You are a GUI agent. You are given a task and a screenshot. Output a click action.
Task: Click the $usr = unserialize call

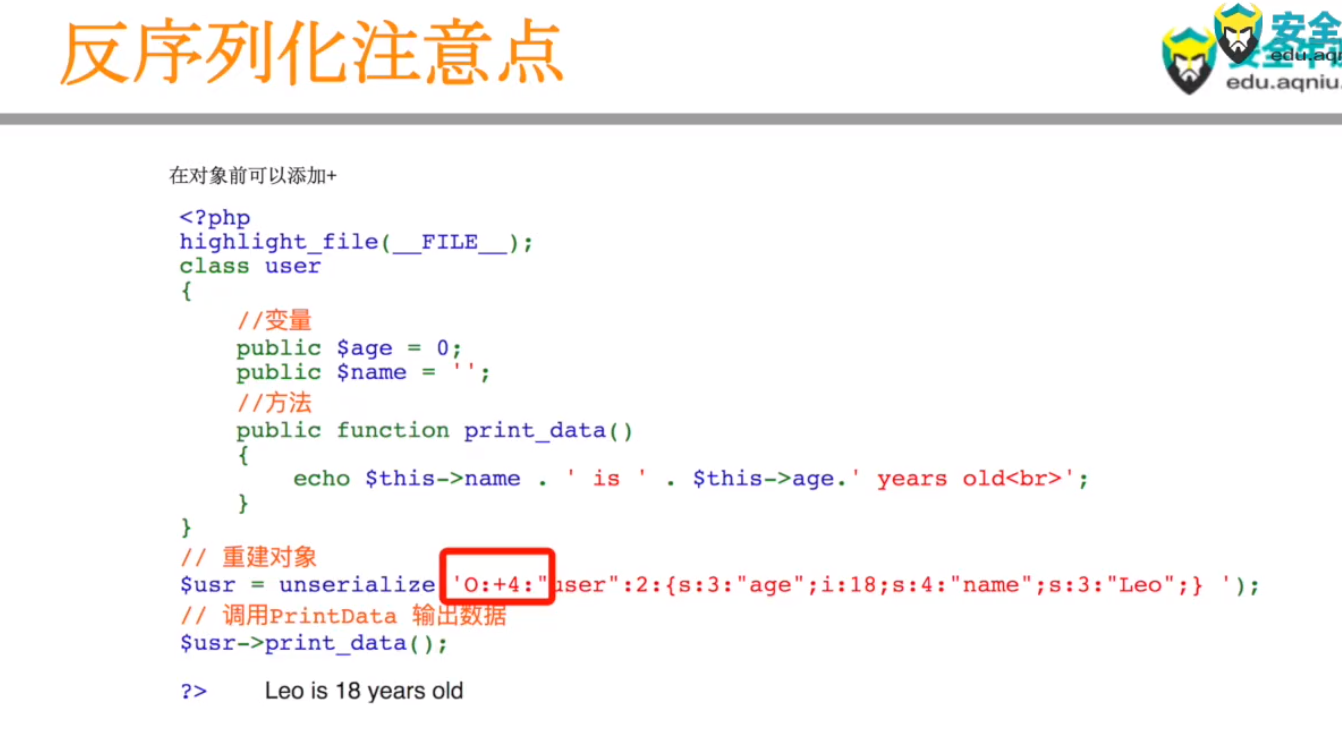(x=719, y=585)
